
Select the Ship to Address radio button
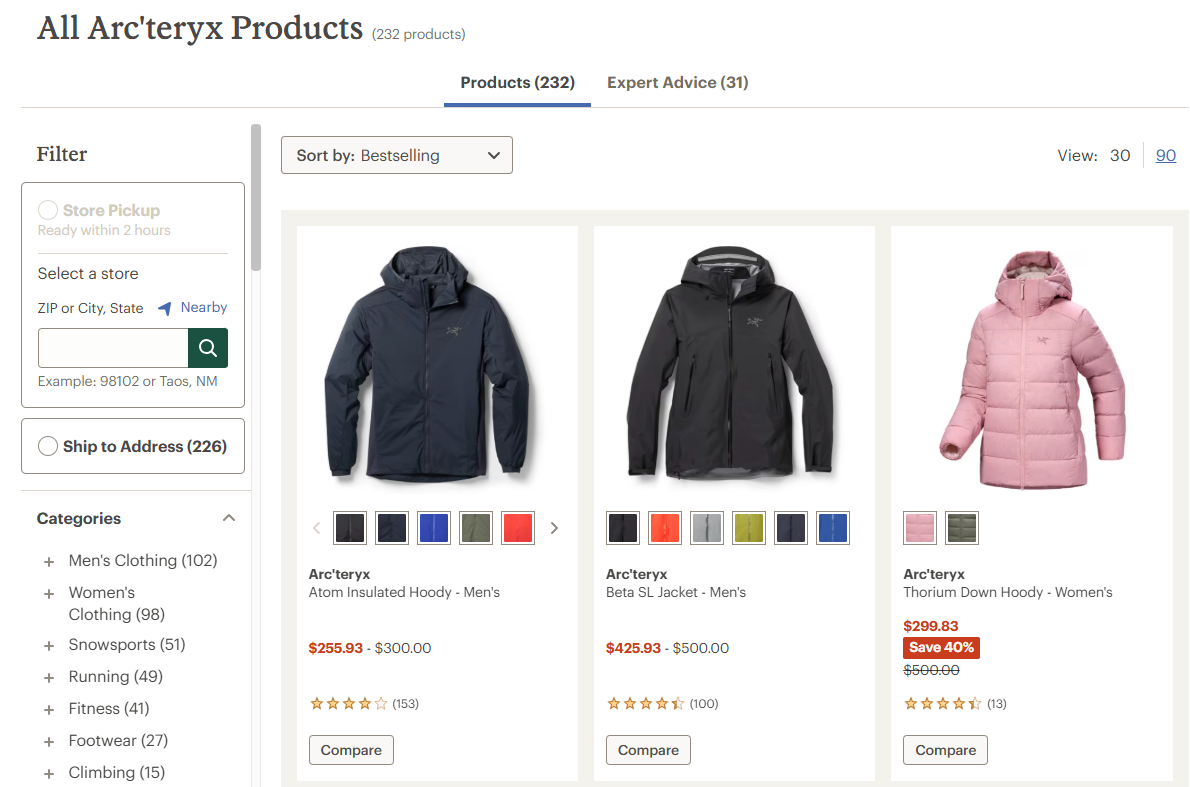(x=48, y=447)
